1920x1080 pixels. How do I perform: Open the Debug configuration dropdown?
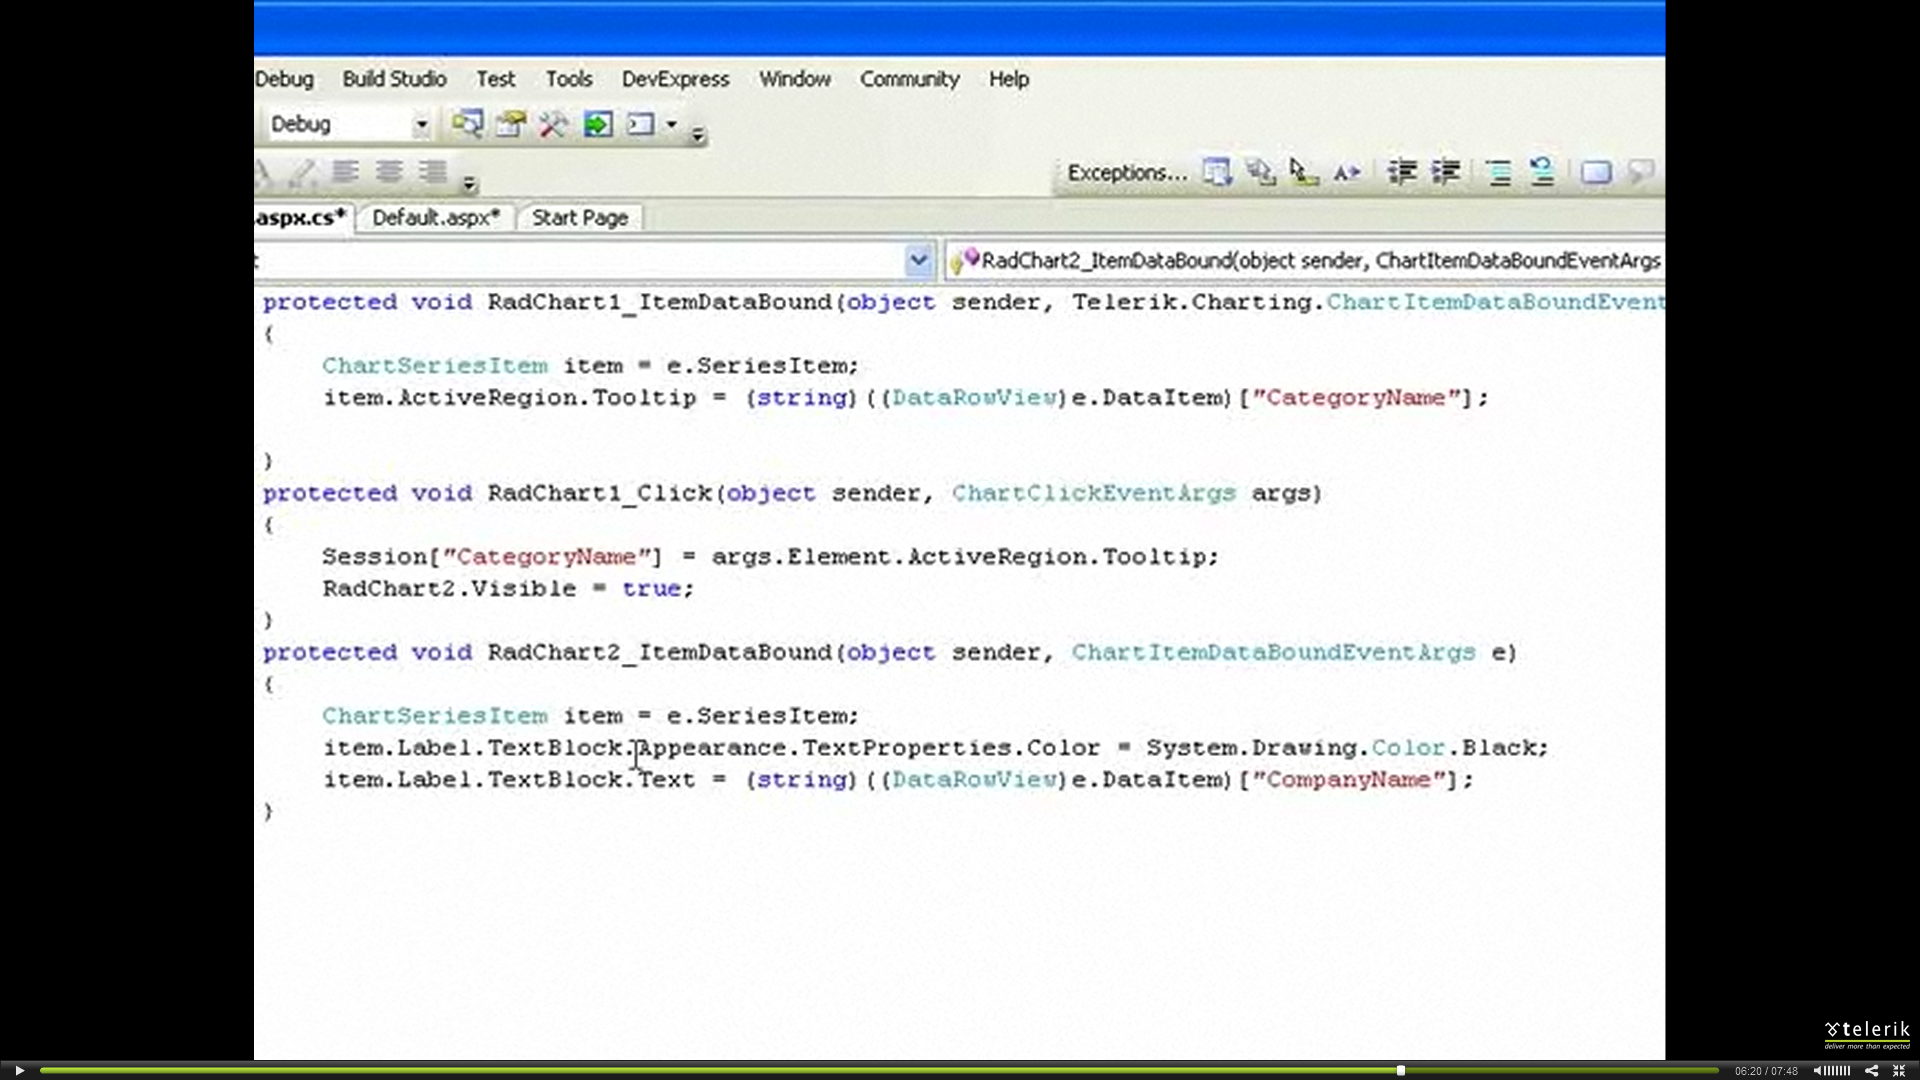click(421, 124)
